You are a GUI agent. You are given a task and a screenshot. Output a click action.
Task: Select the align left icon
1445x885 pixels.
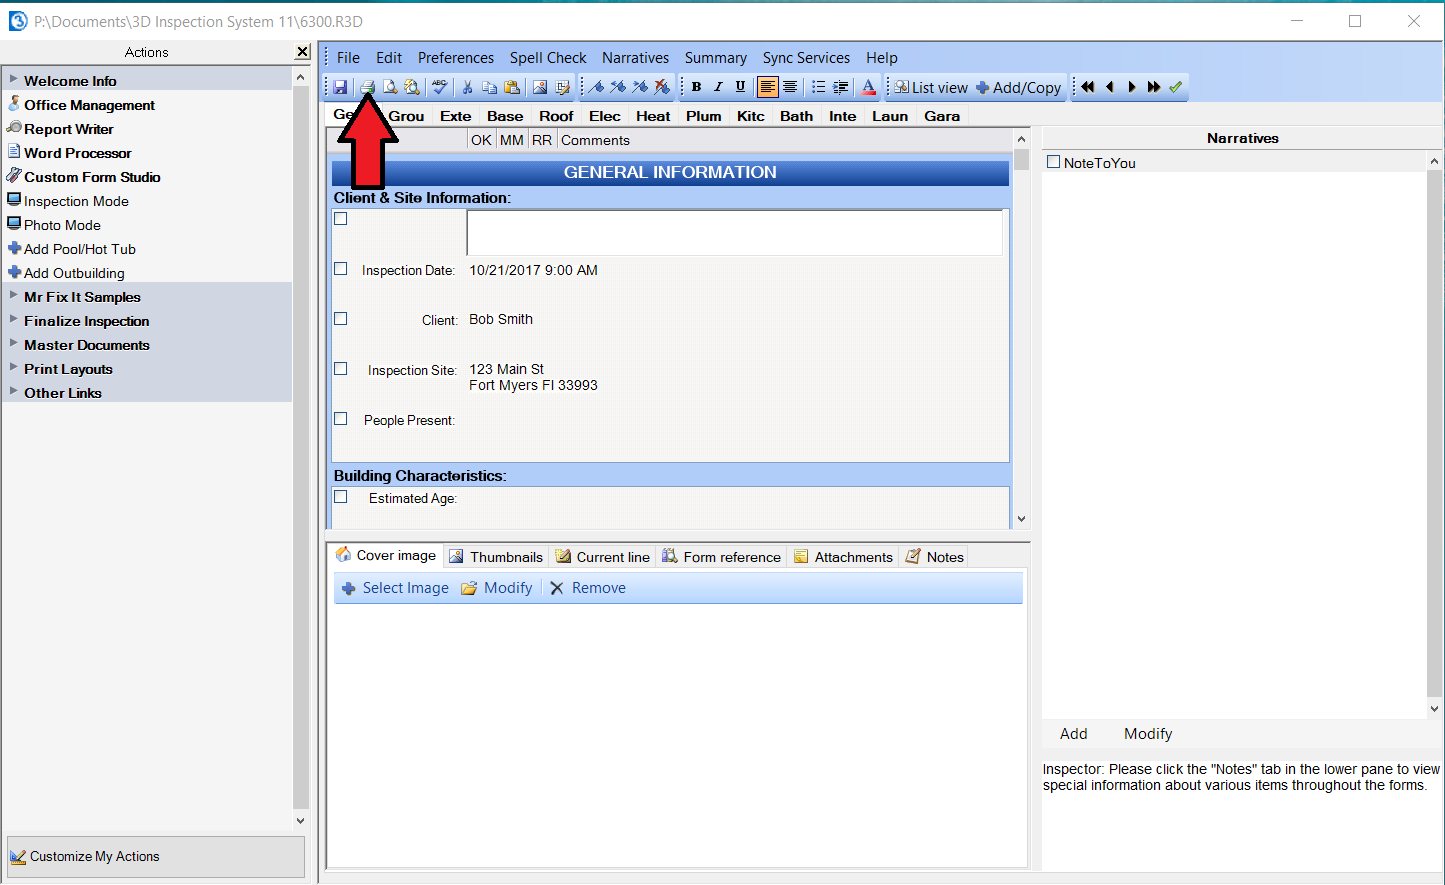767,87
